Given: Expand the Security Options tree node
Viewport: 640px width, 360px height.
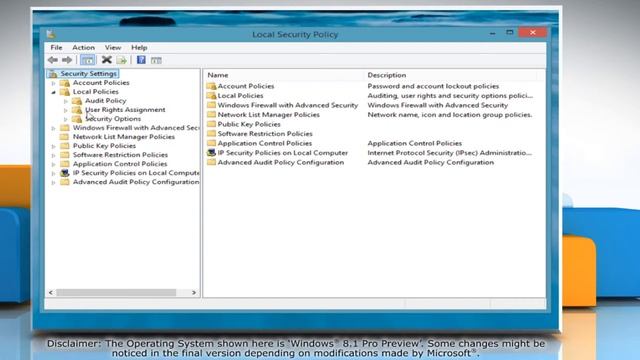Looking at the screenshot, I should 66,119.
